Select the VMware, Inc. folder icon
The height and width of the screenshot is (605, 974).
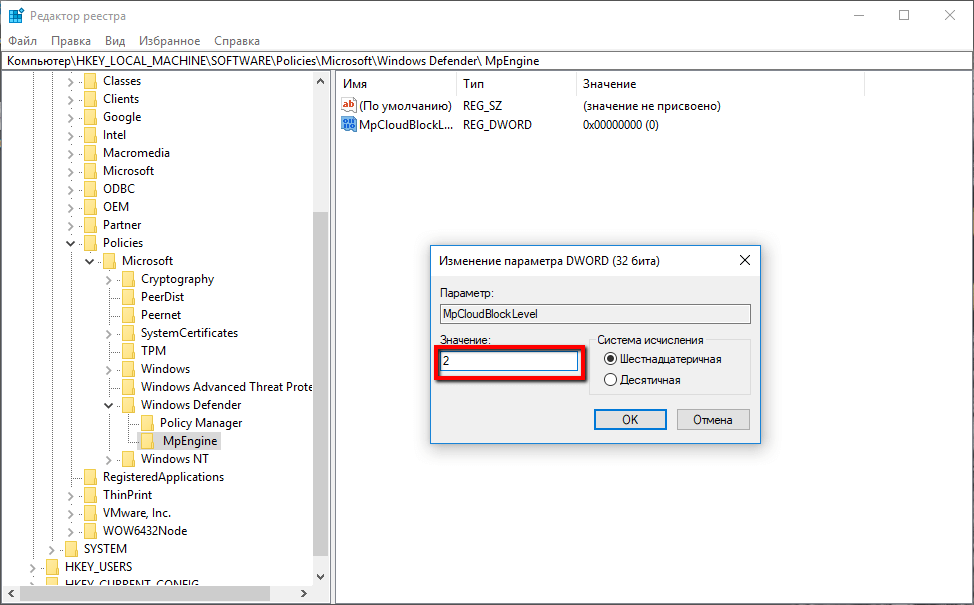pyautogui.click(x=91, y=513)
